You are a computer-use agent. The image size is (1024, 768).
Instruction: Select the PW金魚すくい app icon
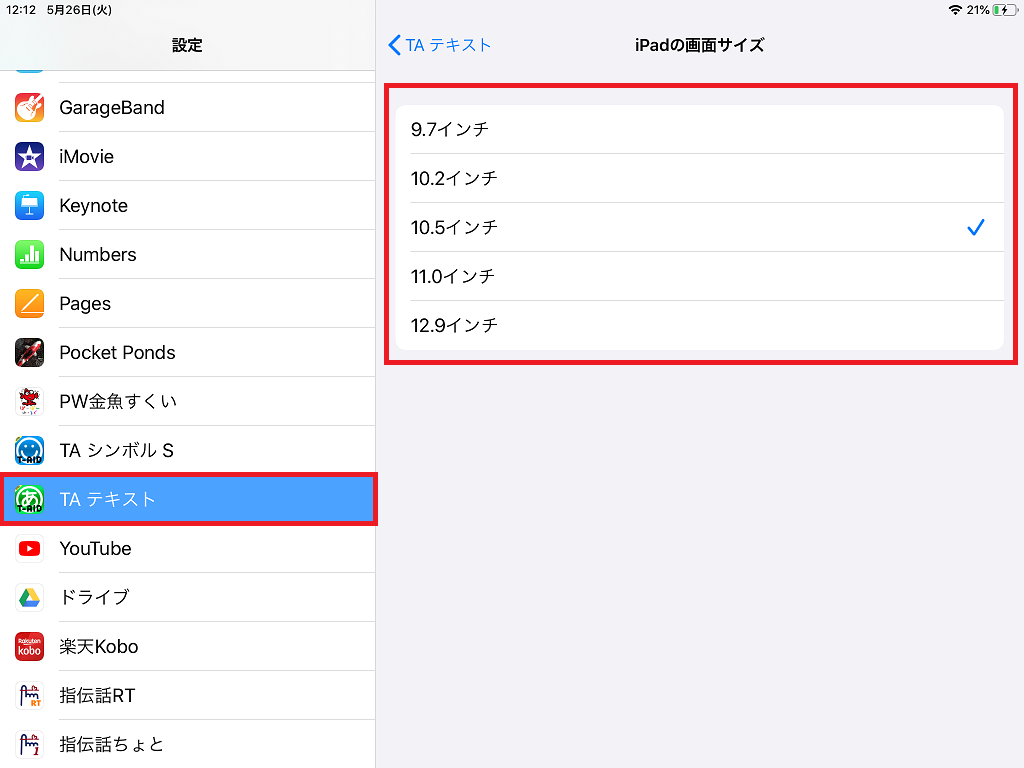coord(29,402)
